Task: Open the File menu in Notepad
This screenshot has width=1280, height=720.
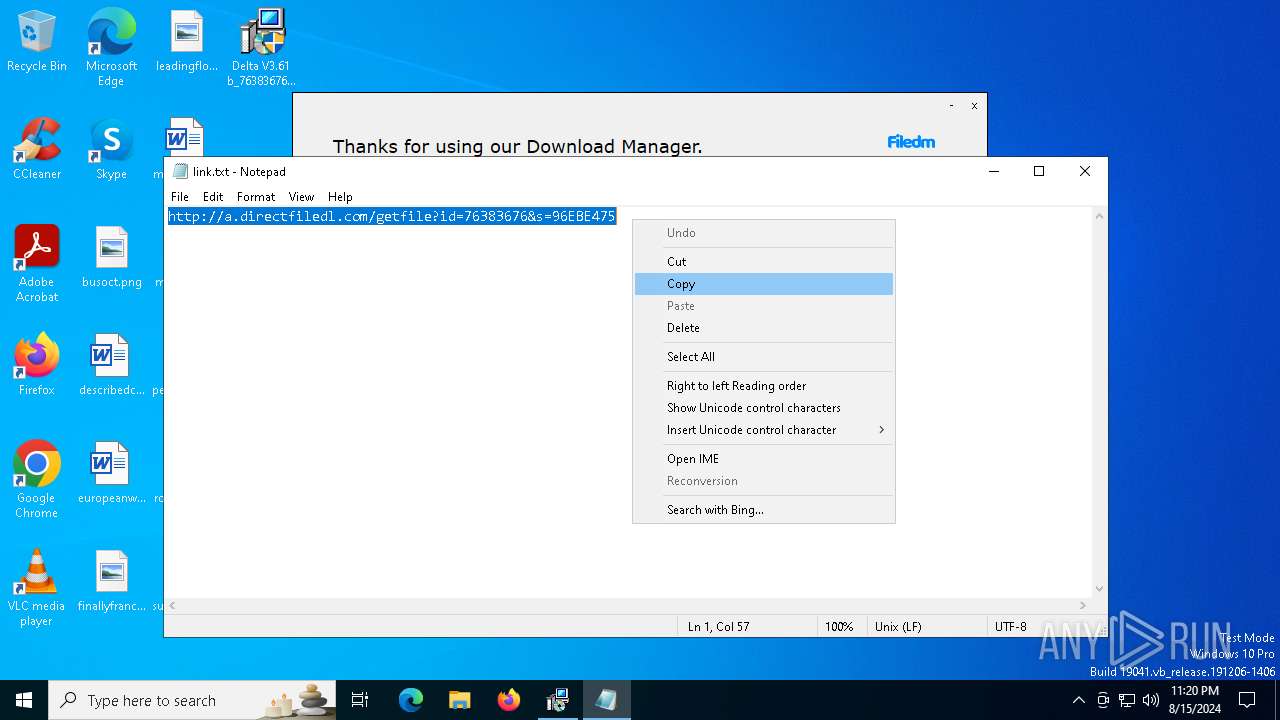Action: tap(180, 197)
